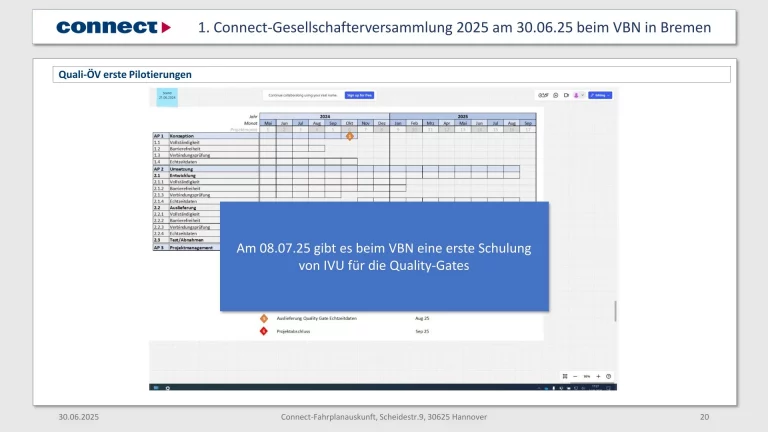Click the Projektabschluss legend text
Screen dimensions: 768x432
pyautogui.click(x=293, y=331)
